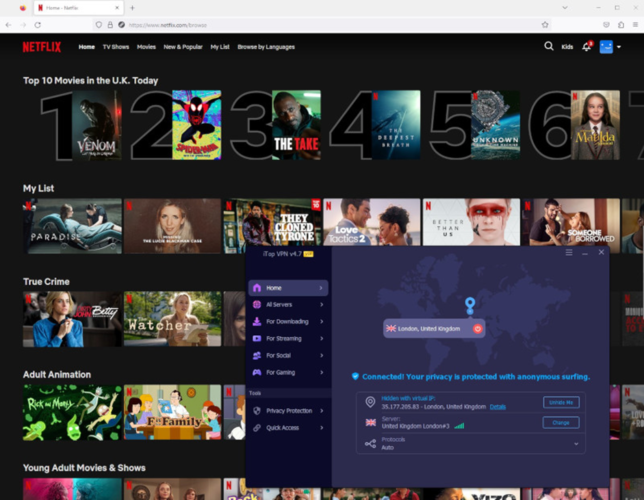
Task: Click the site padlock icon
Action: coord(110,25)
